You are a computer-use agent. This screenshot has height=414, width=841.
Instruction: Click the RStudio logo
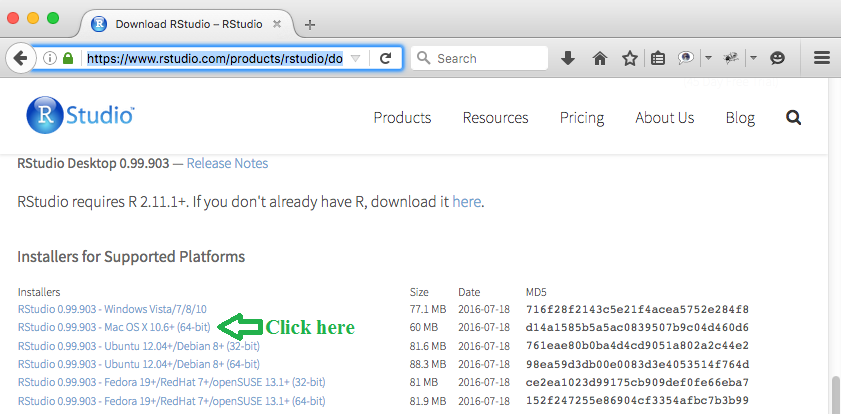pyautogui.click(x=80, y=115)
